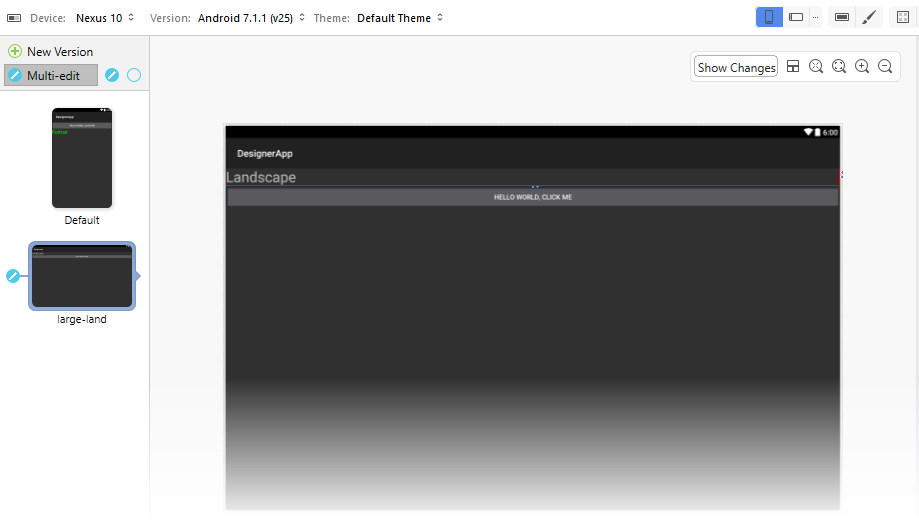The image size is (919, 527).
Task: Click the grid layout icon at far right
Action: [903, 17]
